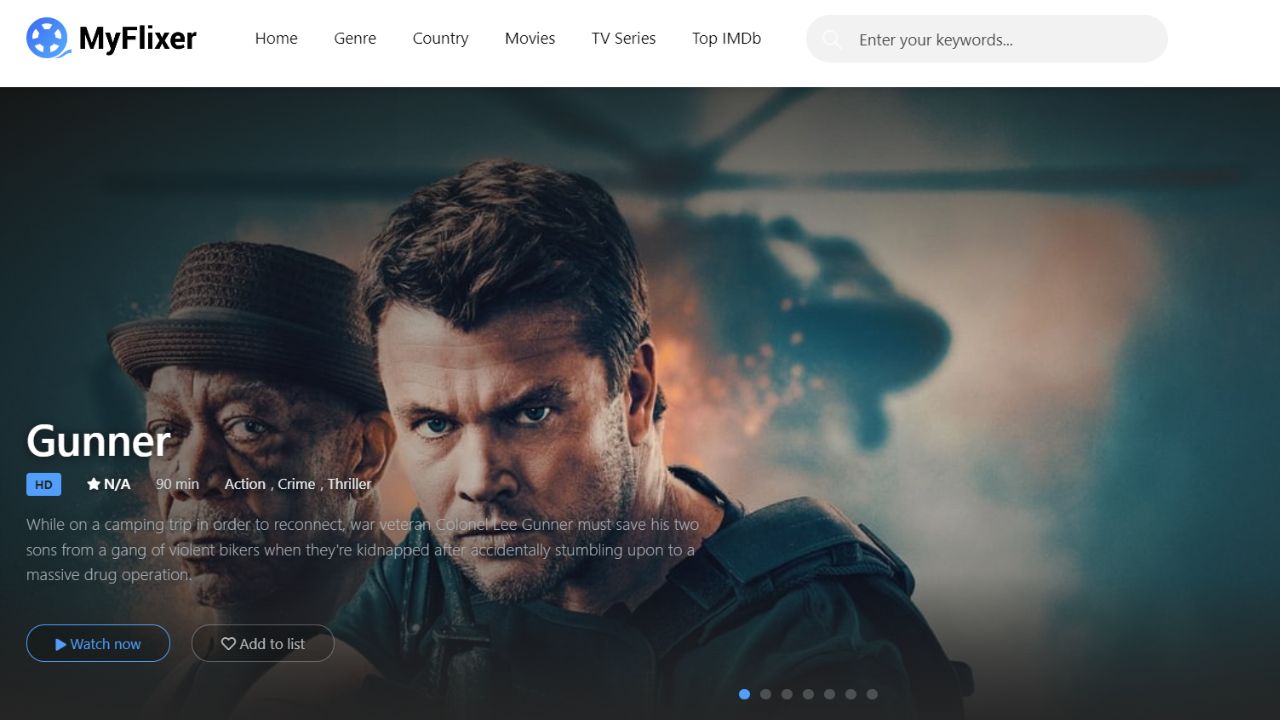Select Home in the navigation bar
Viewport: 1280px width, 720px height.
276,38
